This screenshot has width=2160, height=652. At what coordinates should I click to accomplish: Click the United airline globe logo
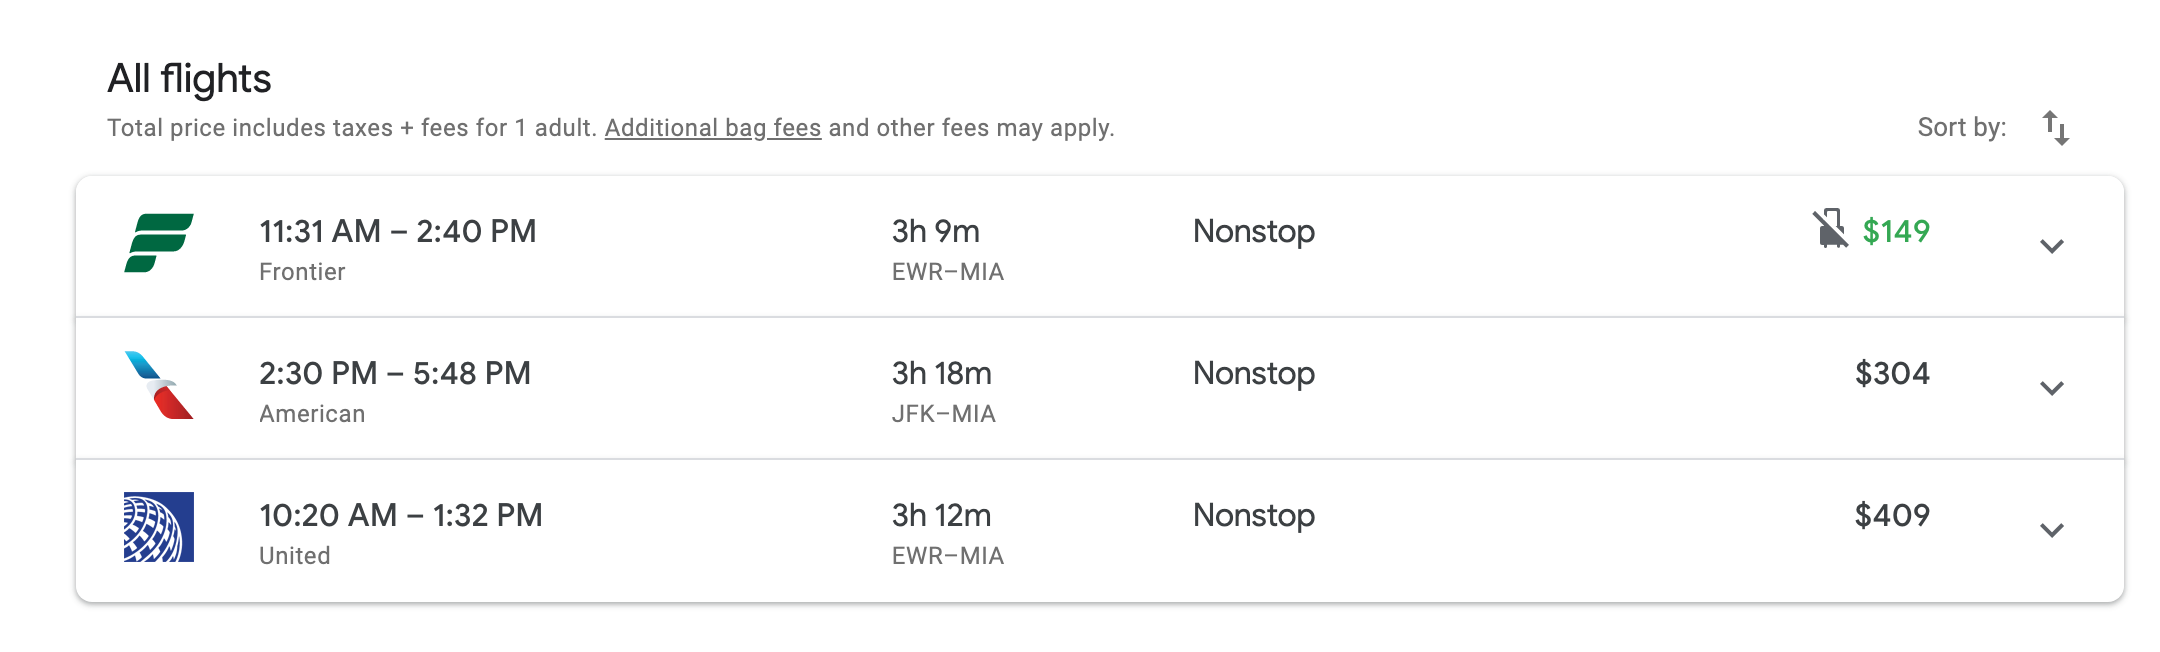(x=158, y=527)
